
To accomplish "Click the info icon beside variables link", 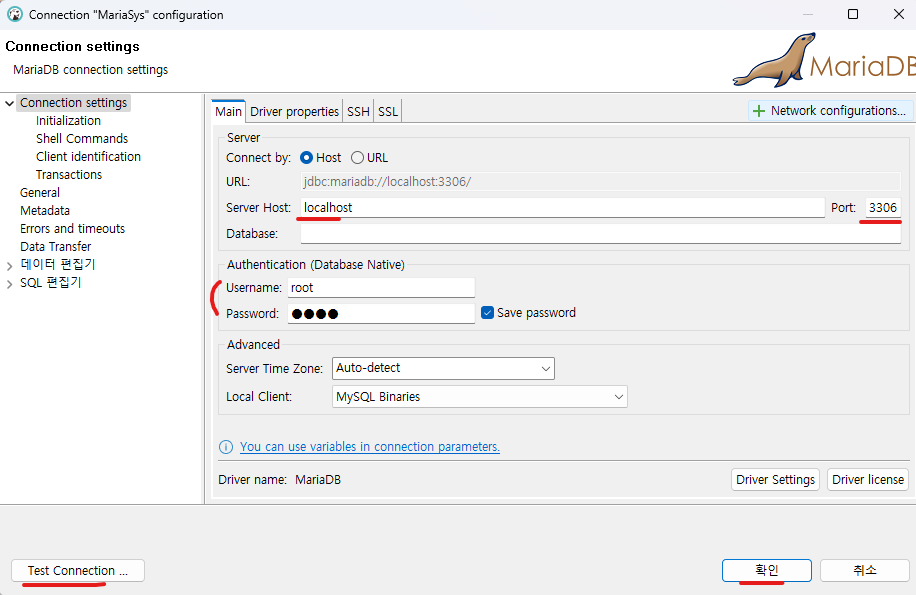I will click(x=225, y=447).
